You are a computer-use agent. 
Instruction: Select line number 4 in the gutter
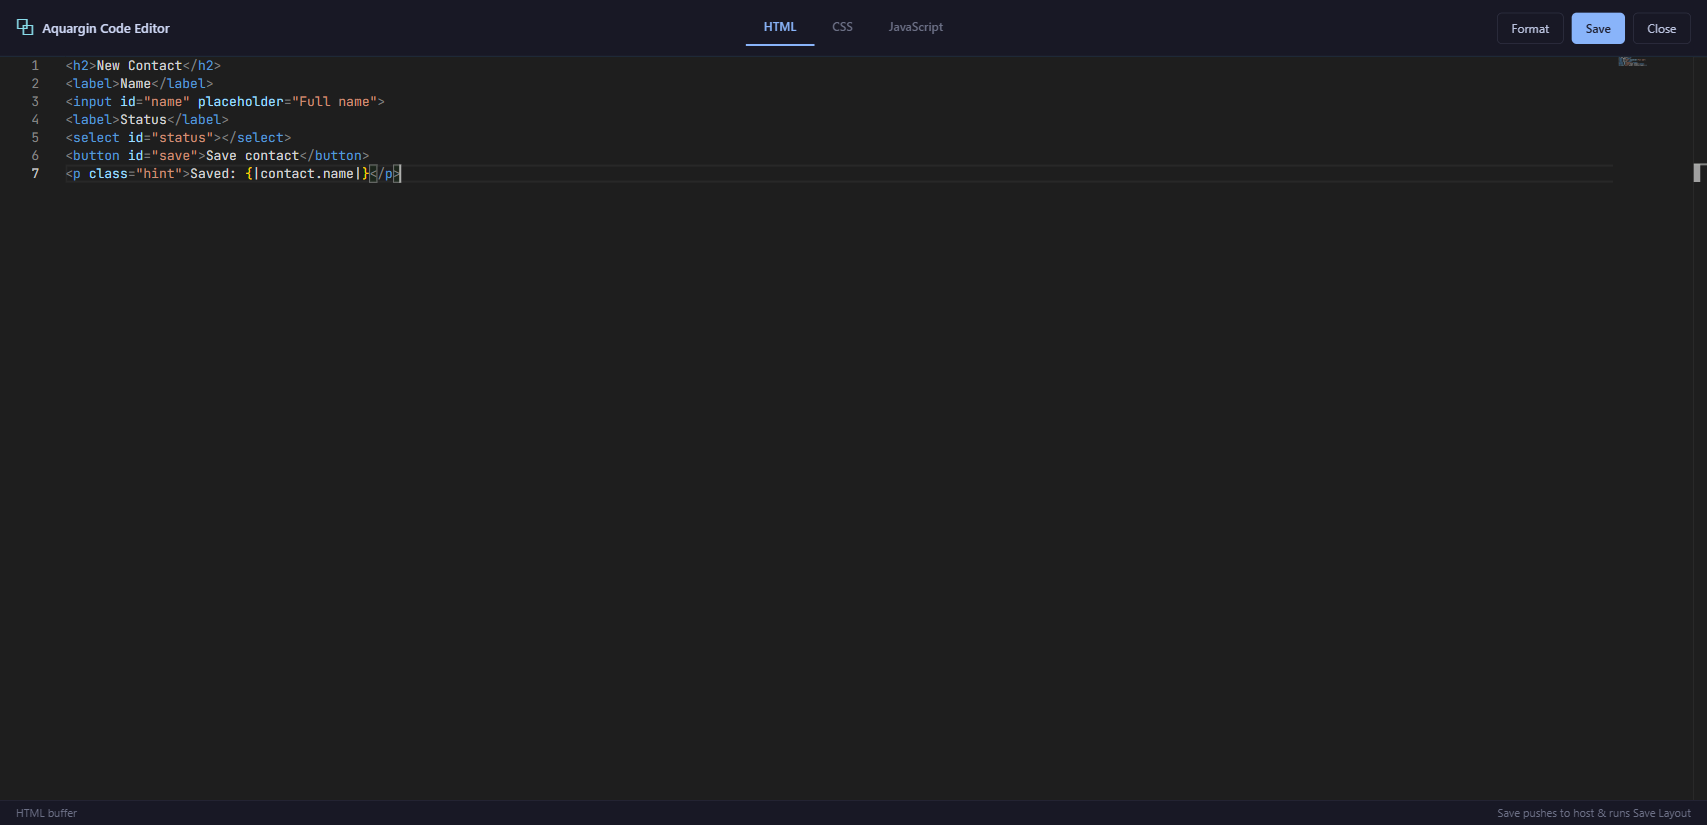coord(35,119)
